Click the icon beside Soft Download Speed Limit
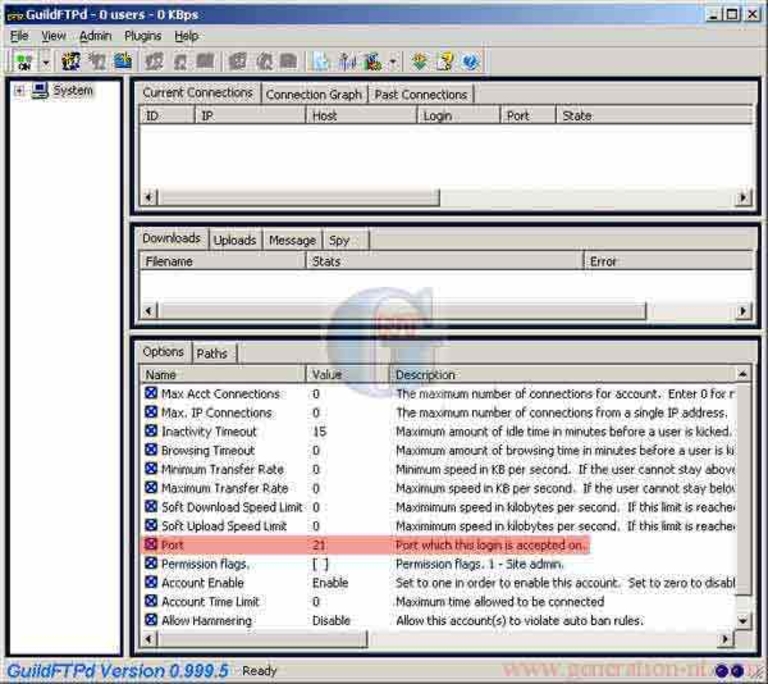Image resolution: width=768 pixels, height=684 pixels. (151, 506)
